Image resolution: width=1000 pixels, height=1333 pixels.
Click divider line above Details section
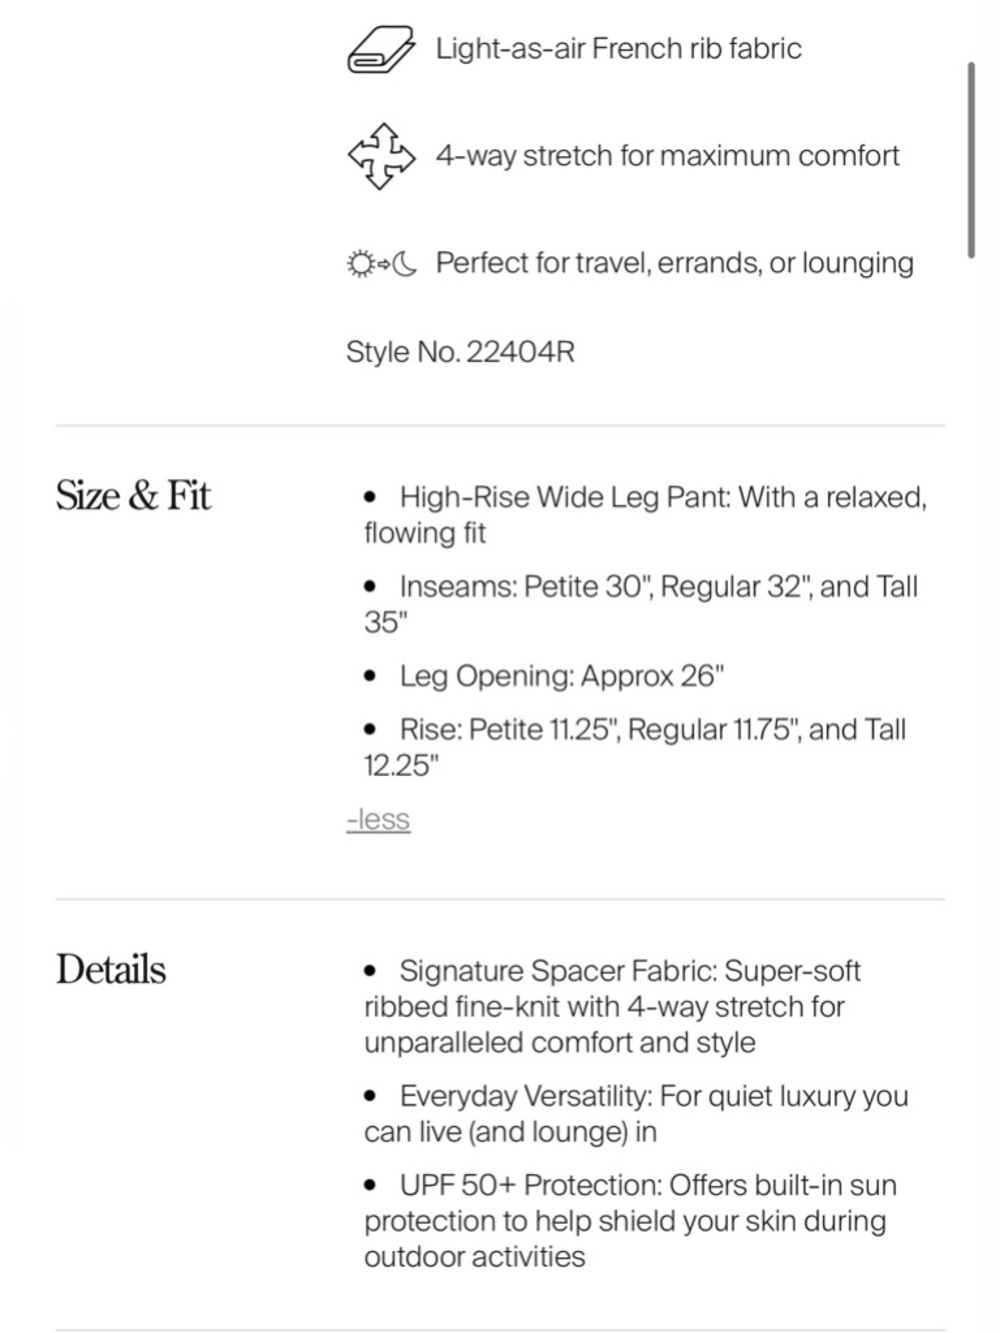(500, 899)
